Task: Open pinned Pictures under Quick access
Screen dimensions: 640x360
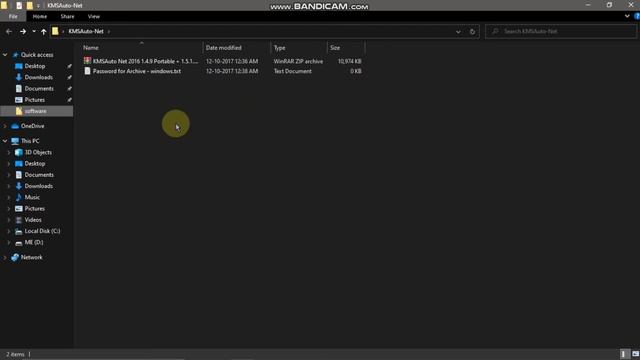Action: pyautogui.click(x=35, y=100)
